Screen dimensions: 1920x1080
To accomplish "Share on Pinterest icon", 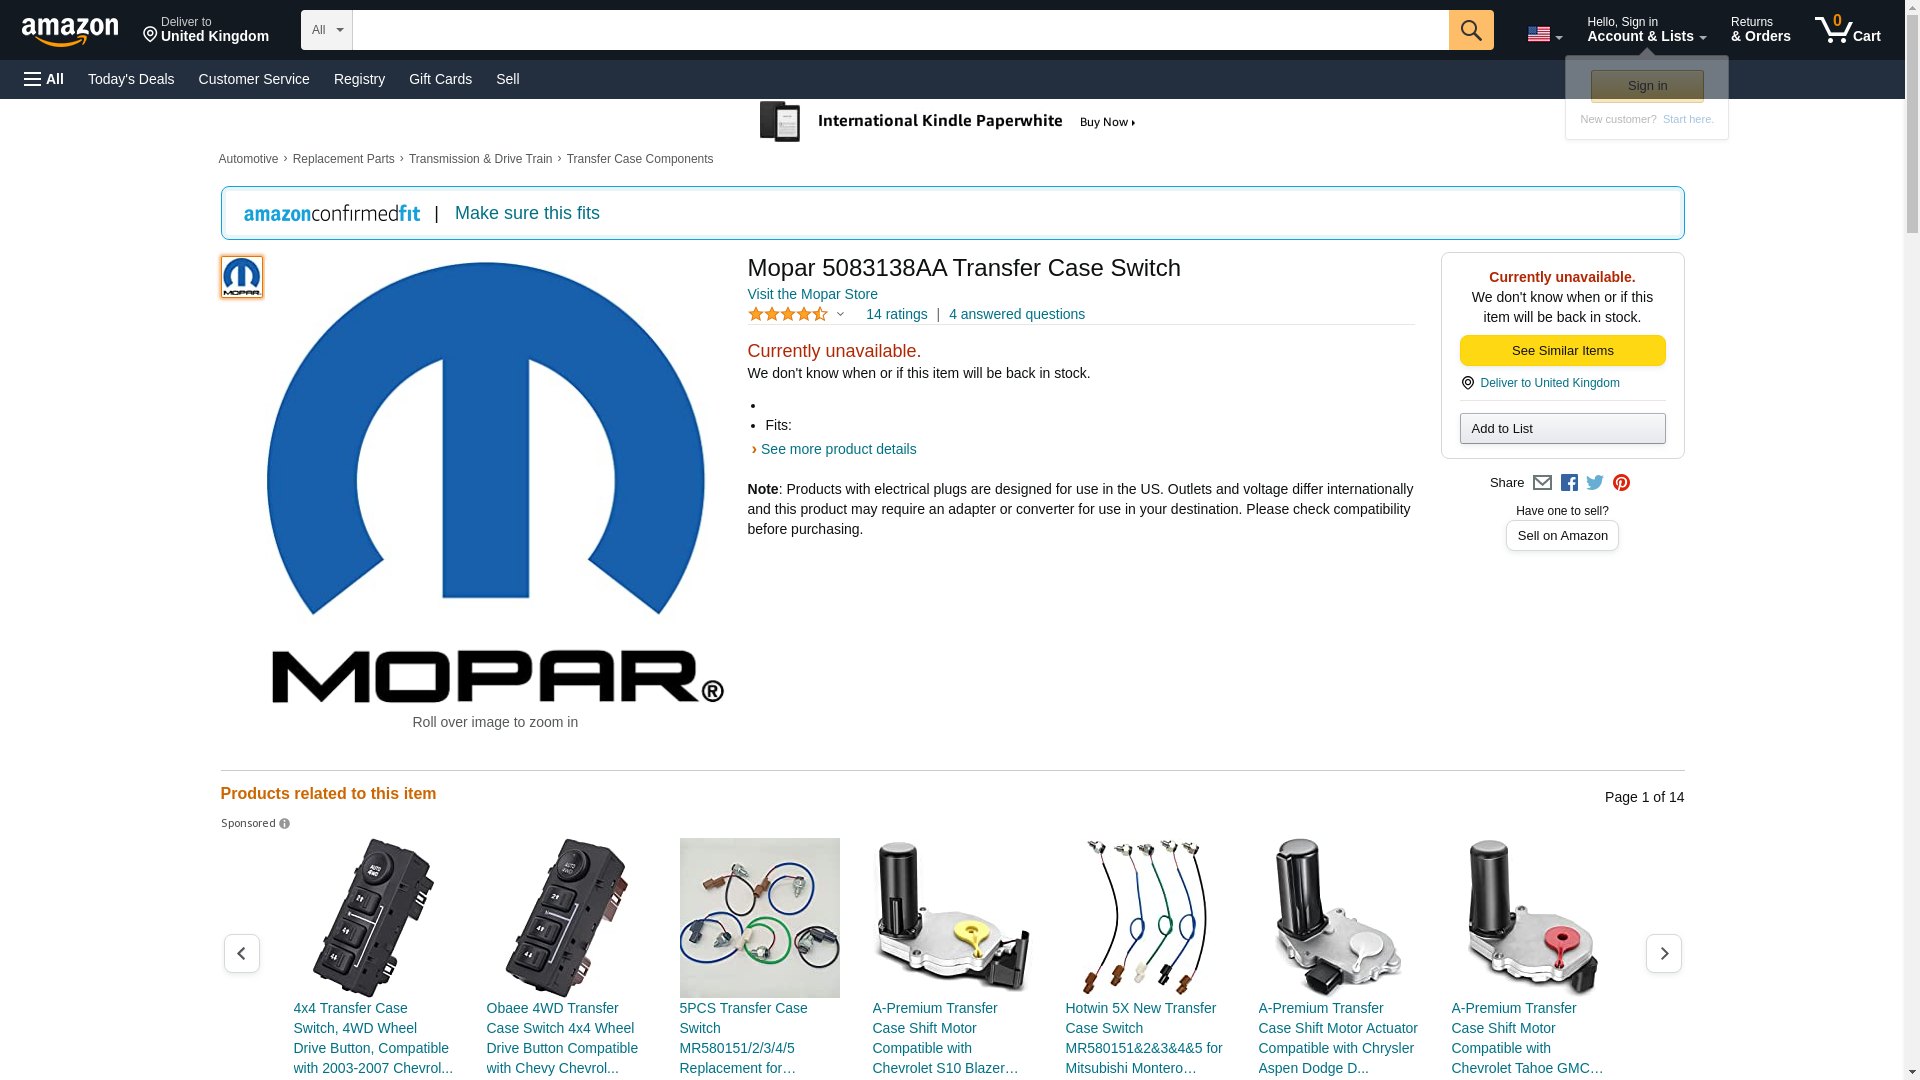I will pos(1621,483).
